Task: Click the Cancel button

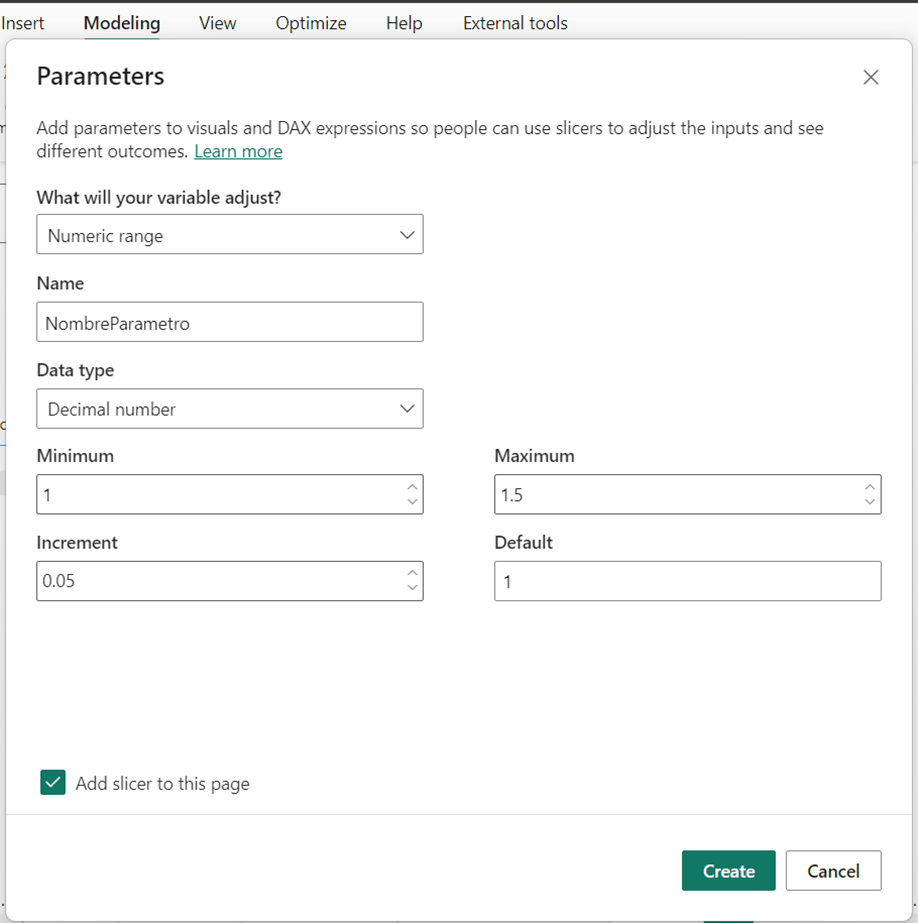Action: 833,871
